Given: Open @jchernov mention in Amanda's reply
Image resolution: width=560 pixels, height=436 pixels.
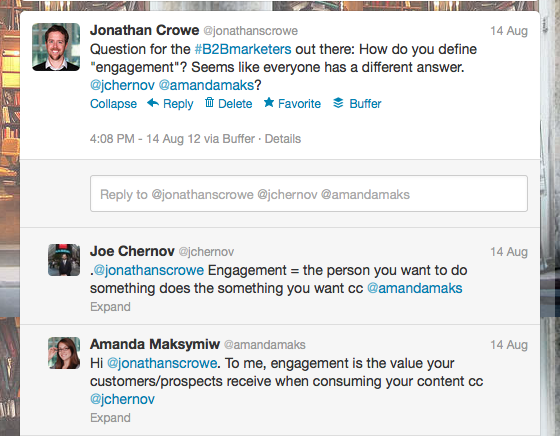Looking at the screenshot, I should pyautogui.click(x=122, y=399).
